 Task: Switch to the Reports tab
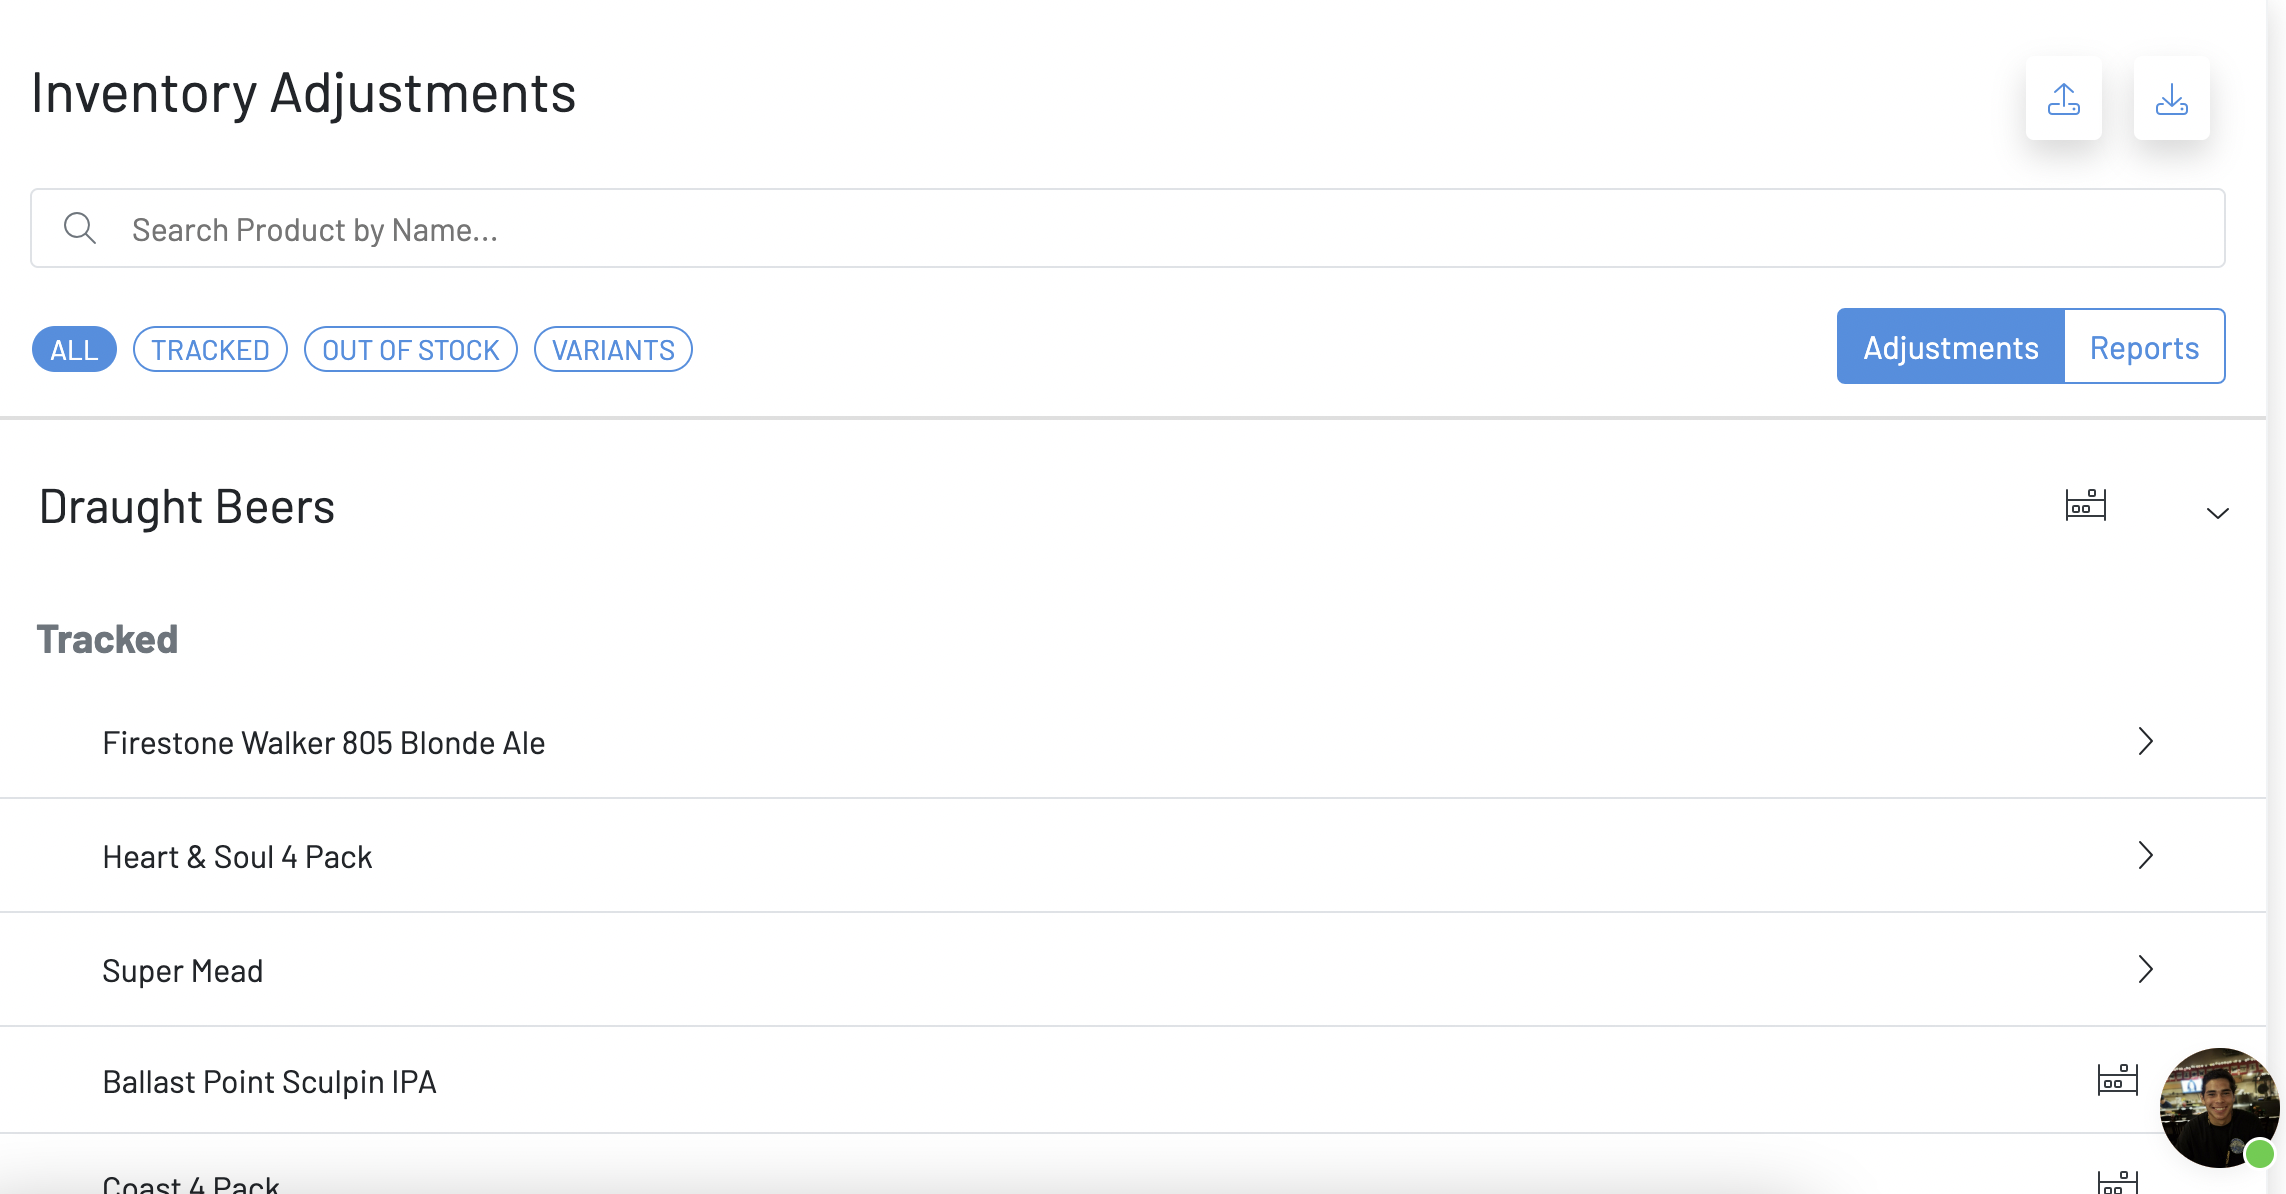(x=2144, y=347)
